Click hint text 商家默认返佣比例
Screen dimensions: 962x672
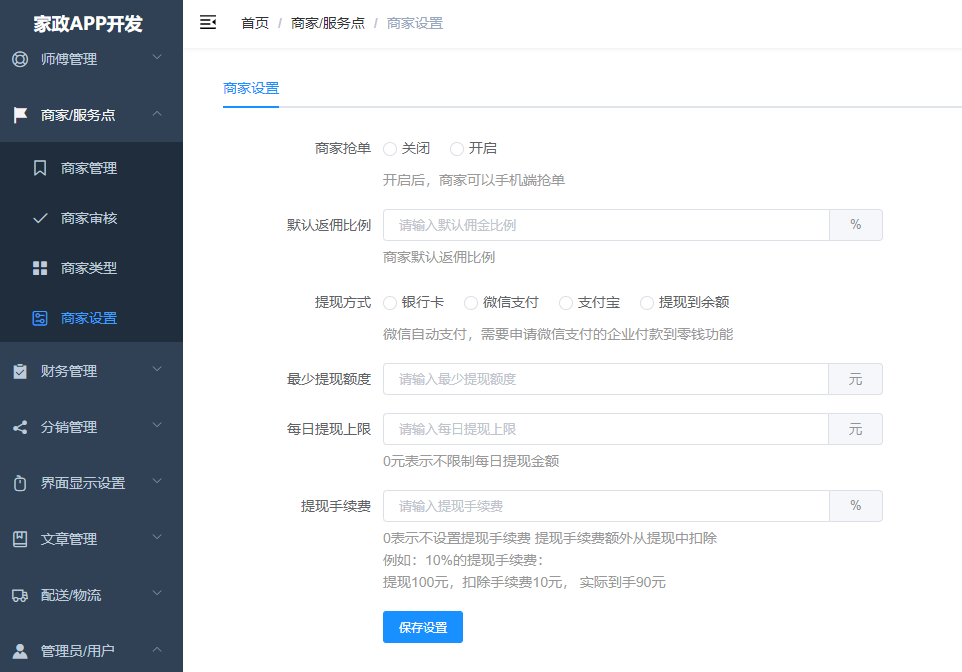point(439,257)
